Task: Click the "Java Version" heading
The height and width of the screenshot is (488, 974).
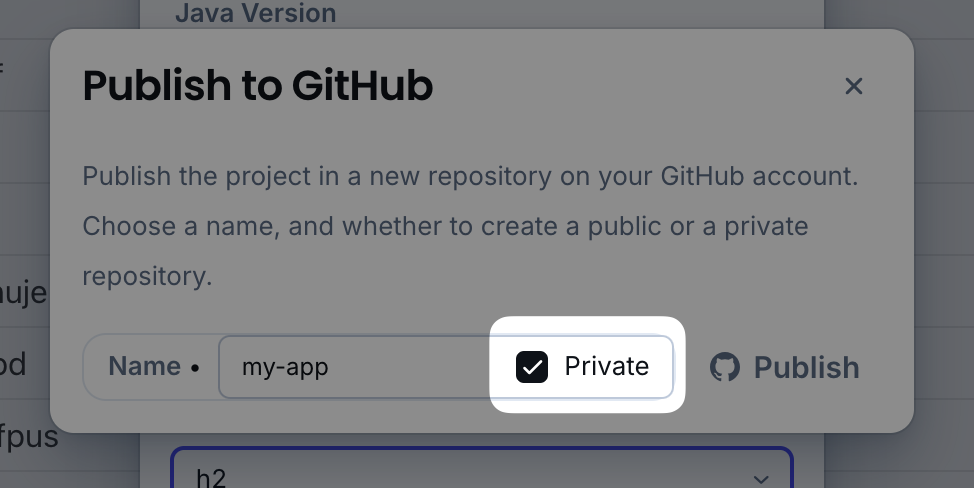Action: [x=255, y=14]
